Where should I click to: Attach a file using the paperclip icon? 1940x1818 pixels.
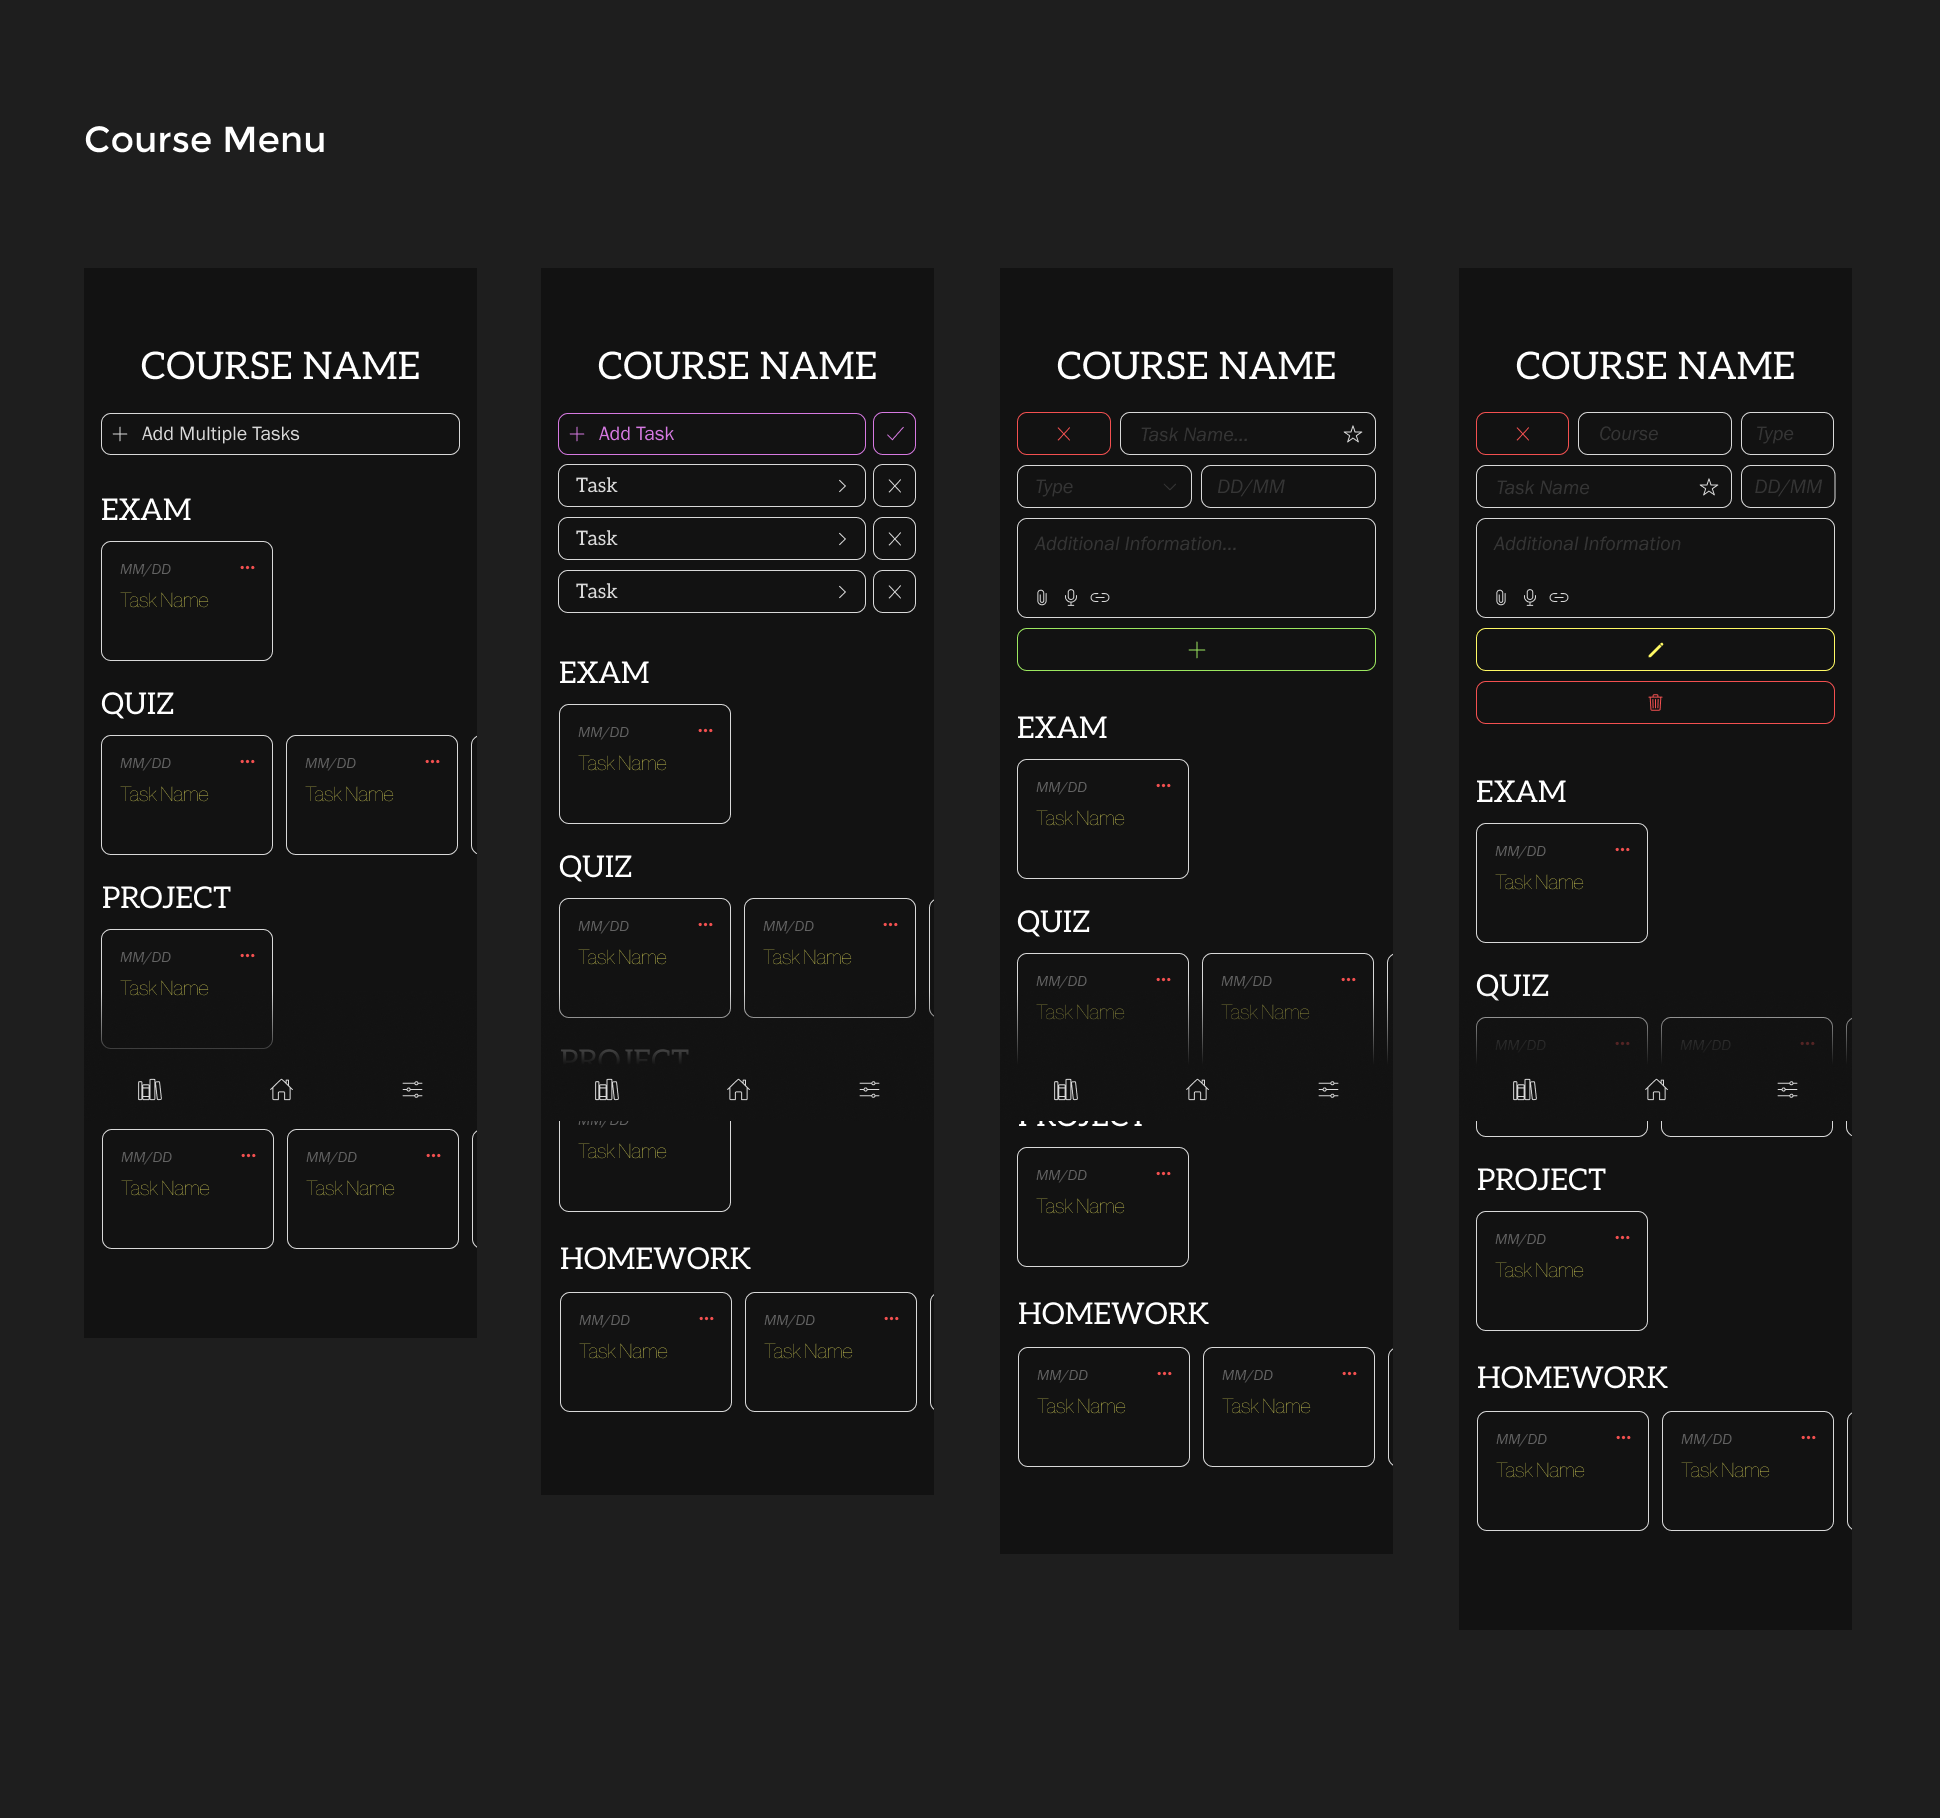[x=1040, y=597]
